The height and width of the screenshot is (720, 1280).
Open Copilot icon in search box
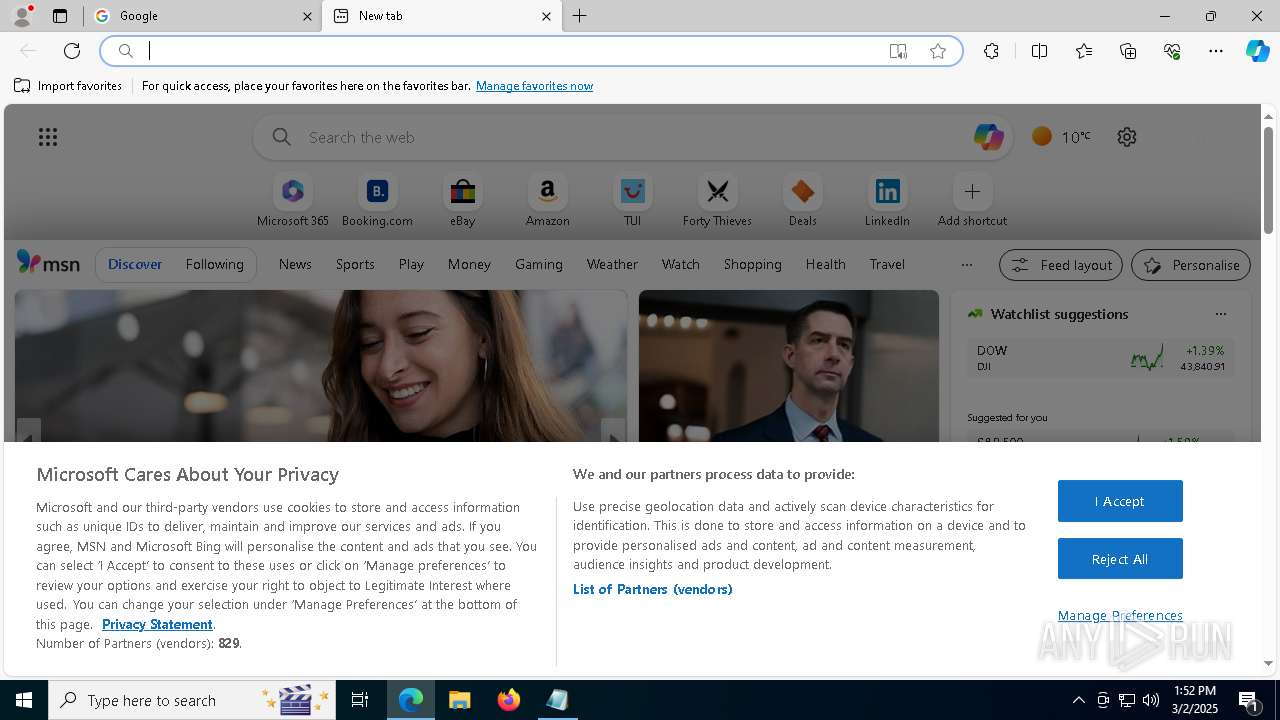[988, 137]
